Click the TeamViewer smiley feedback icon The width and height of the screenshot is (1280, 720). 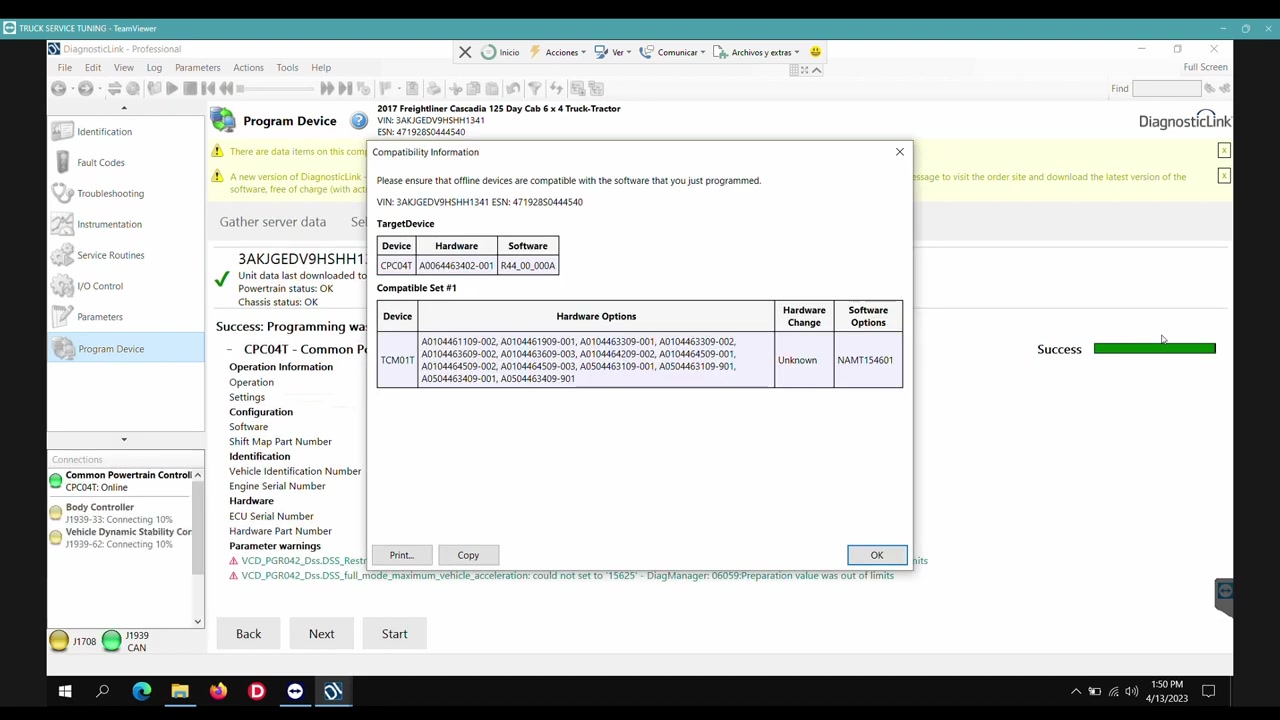tap(815, 52)
